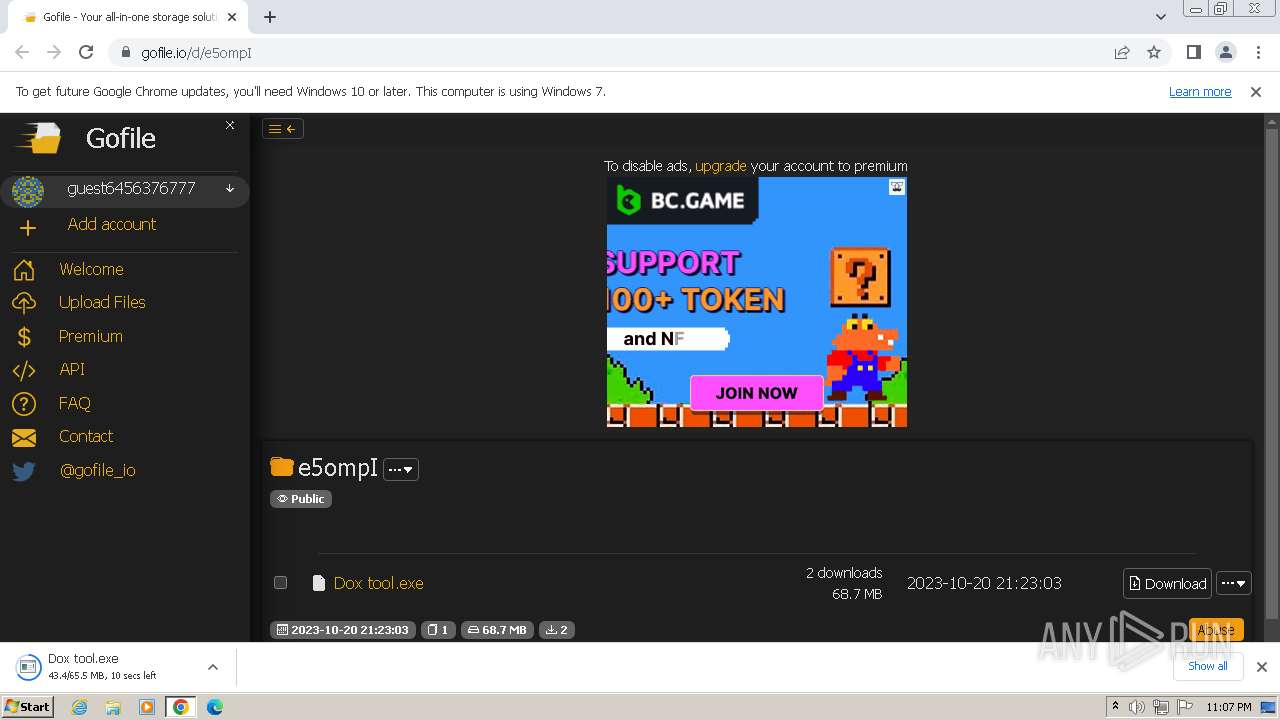The image size is (1280, 720).
Task: Click the FAQ question mark icon
Action: [x=24, y=404]
